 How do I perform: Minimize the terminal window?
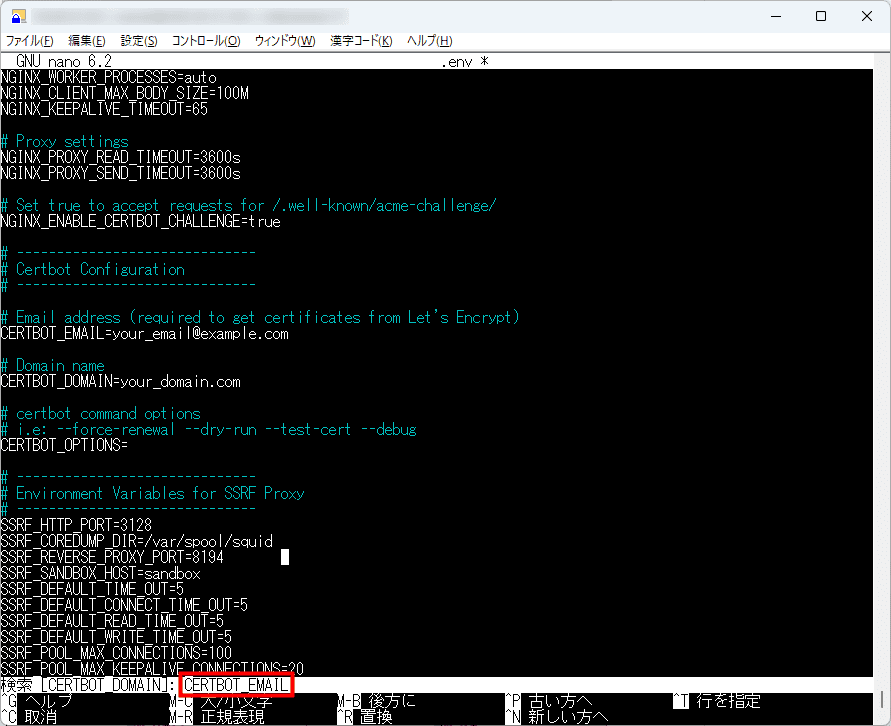coord(775,16)
